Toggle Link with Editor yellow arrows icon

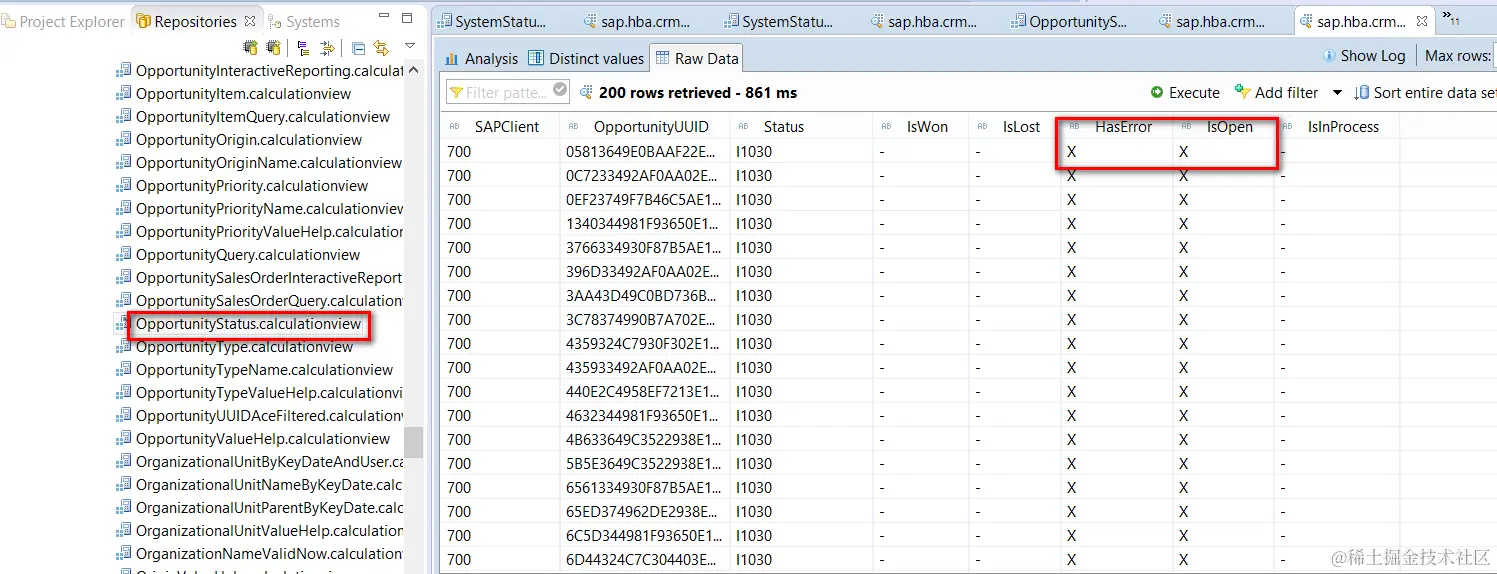click(381, 47)
